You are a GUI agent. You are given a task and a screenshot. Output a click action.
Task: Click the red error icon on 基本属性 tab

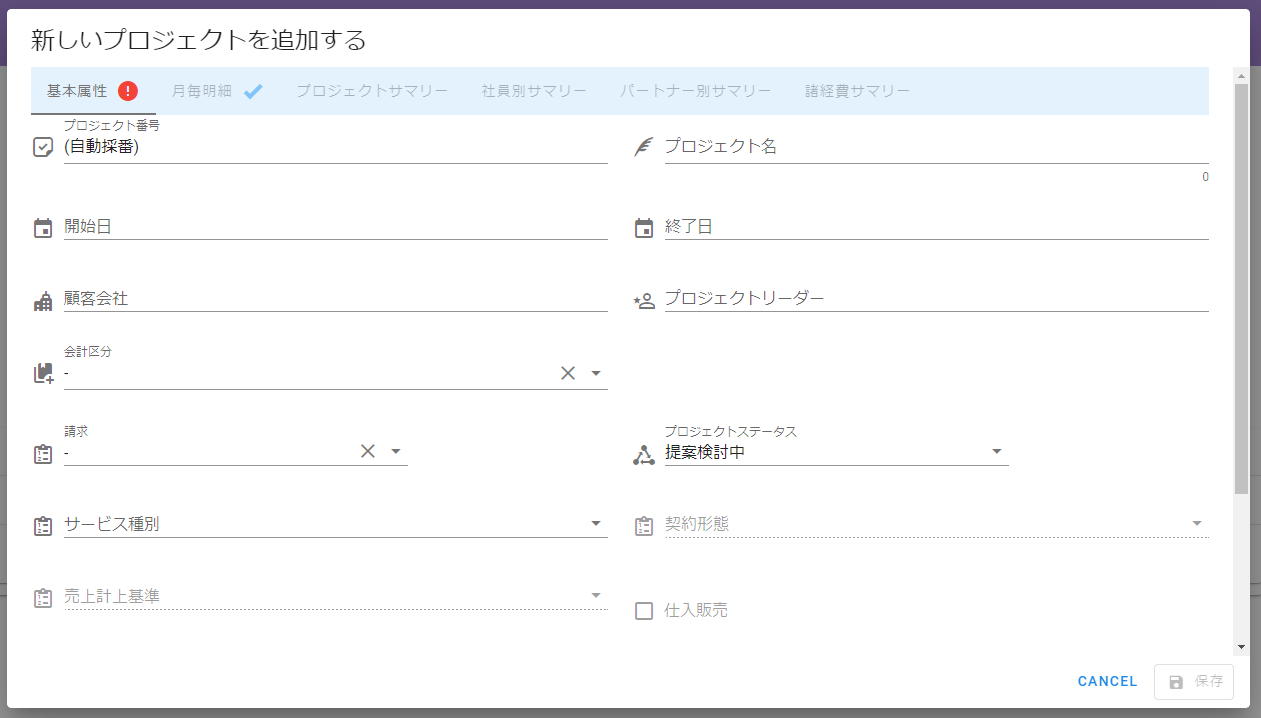click(x=128, y=91)
